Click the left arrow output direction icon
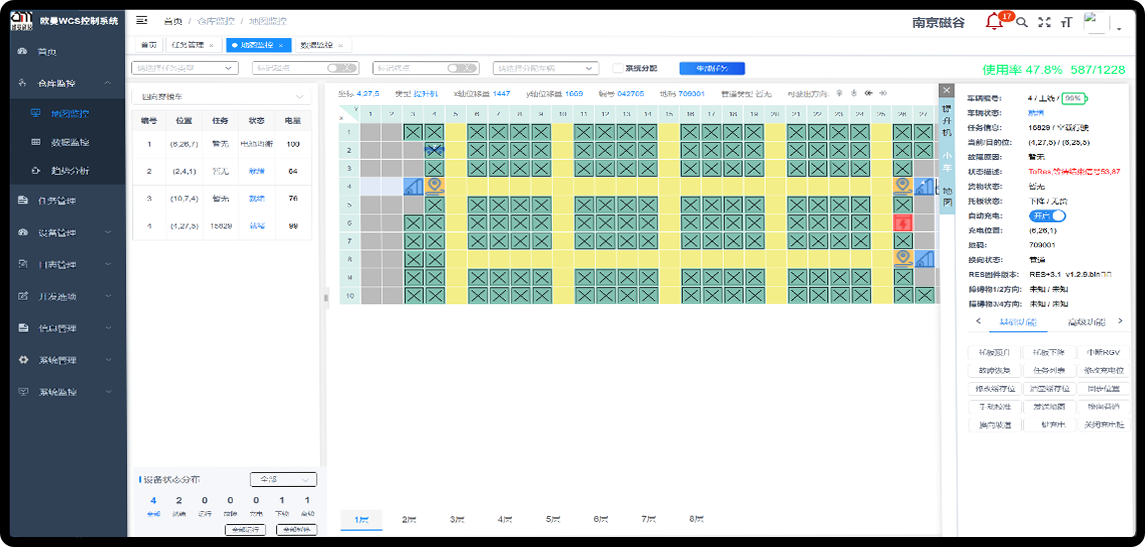This screenshot has height=547, width=1145. pos(868,93)
